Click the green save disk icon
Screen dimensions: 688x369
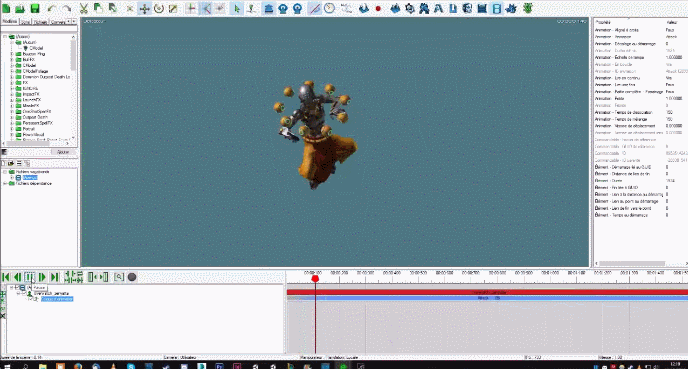[35, 8]
